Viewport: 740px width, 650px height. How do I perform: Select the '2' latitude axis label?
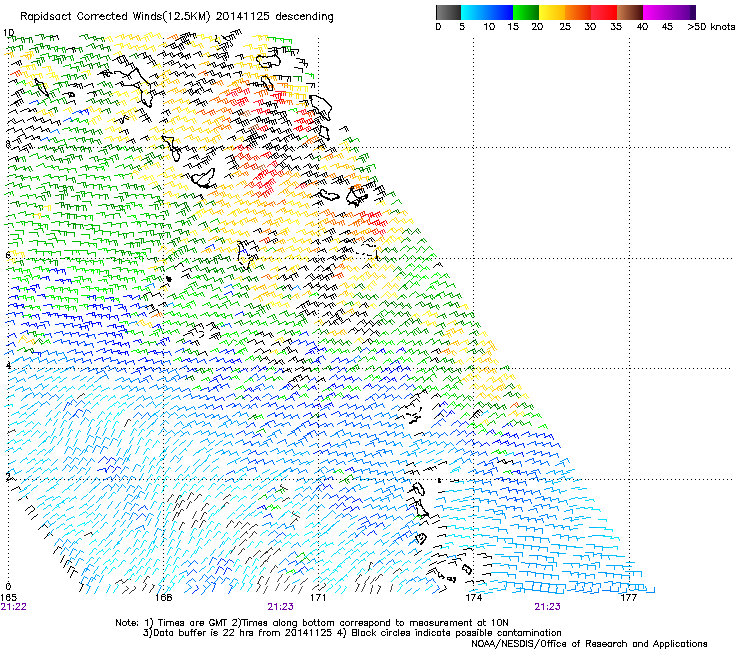[8, 476]
